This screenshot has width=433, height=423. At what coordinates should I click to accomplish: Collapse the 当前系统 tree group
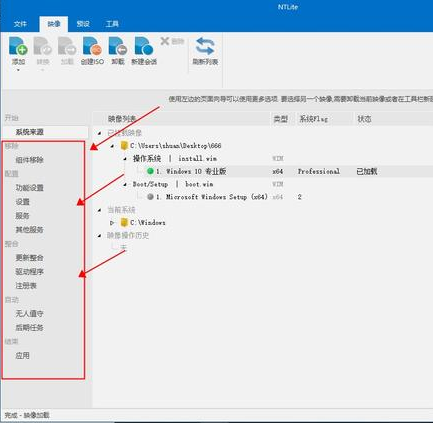[100, 210]
